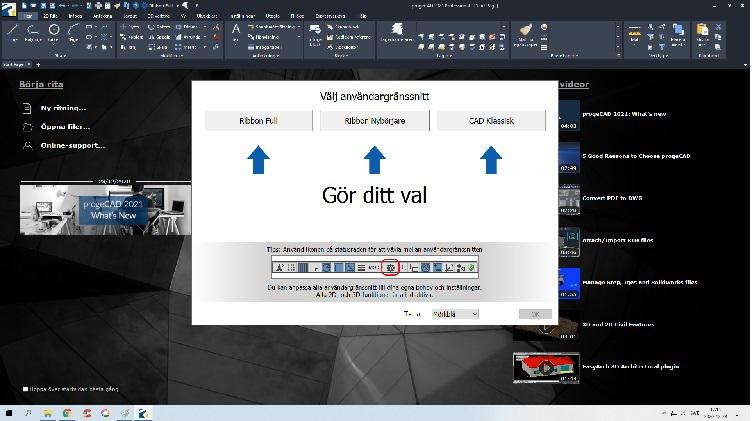Activate the Match Properties brush icon
This screenshot has height=421, width=754.
[526, 30]
